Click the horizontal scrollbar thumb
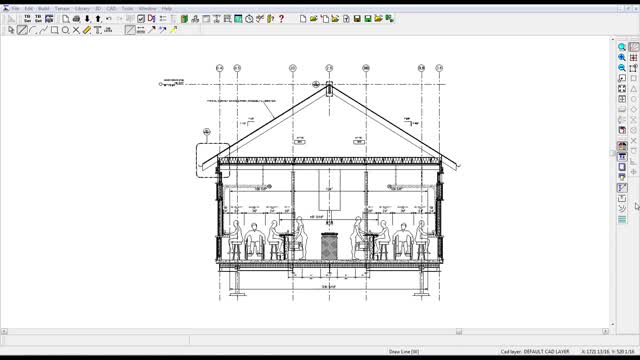Image resolution: width=640 pixels, height=360 pixels. point(459,331)
